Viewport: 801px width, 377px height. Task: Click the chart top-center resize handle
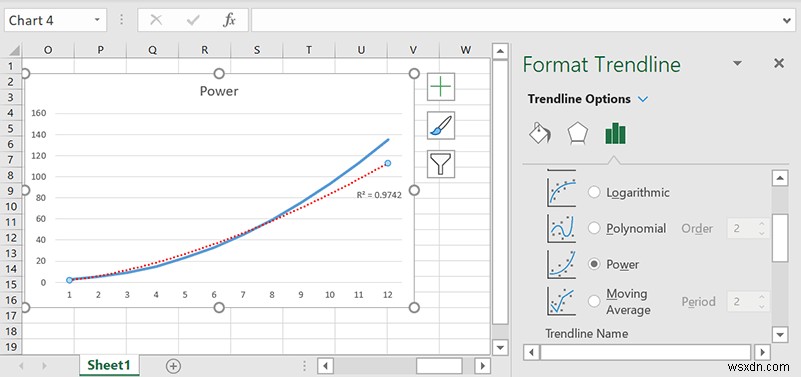[x=219, y=74]
